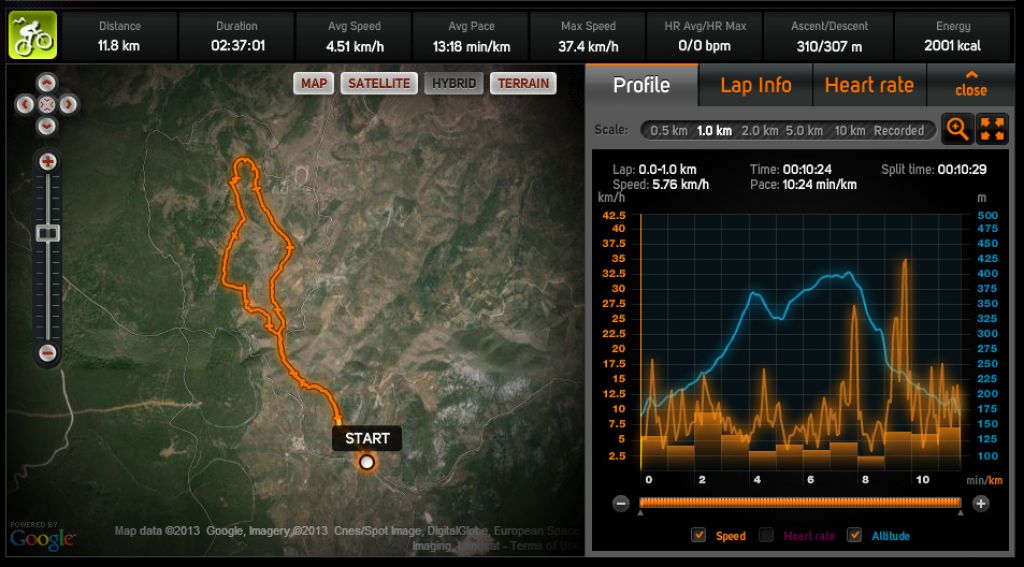
Task: Zoom in the map with plus
Action: click(47, 161)
